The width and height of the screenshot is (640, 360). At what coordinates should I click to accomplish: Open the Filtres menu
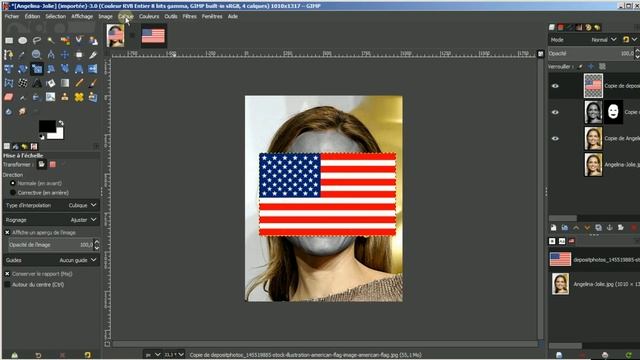[x=189, y=16]
